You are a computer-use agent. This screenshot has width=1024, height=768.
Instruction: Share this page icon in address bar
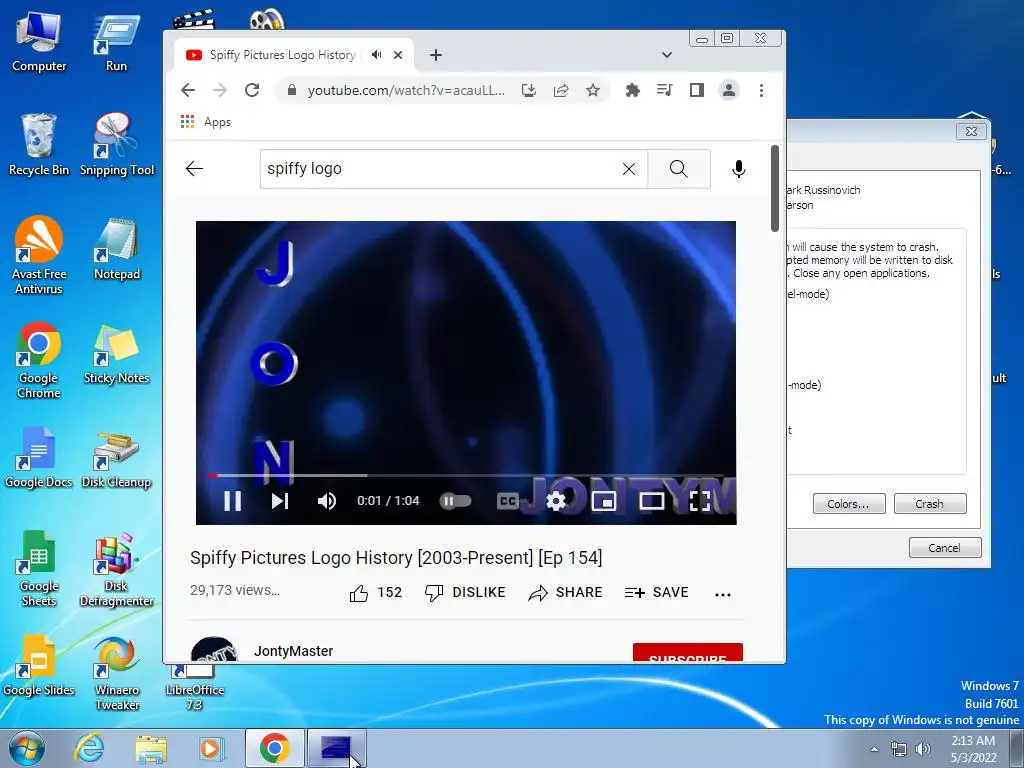[x=561, y=90]
